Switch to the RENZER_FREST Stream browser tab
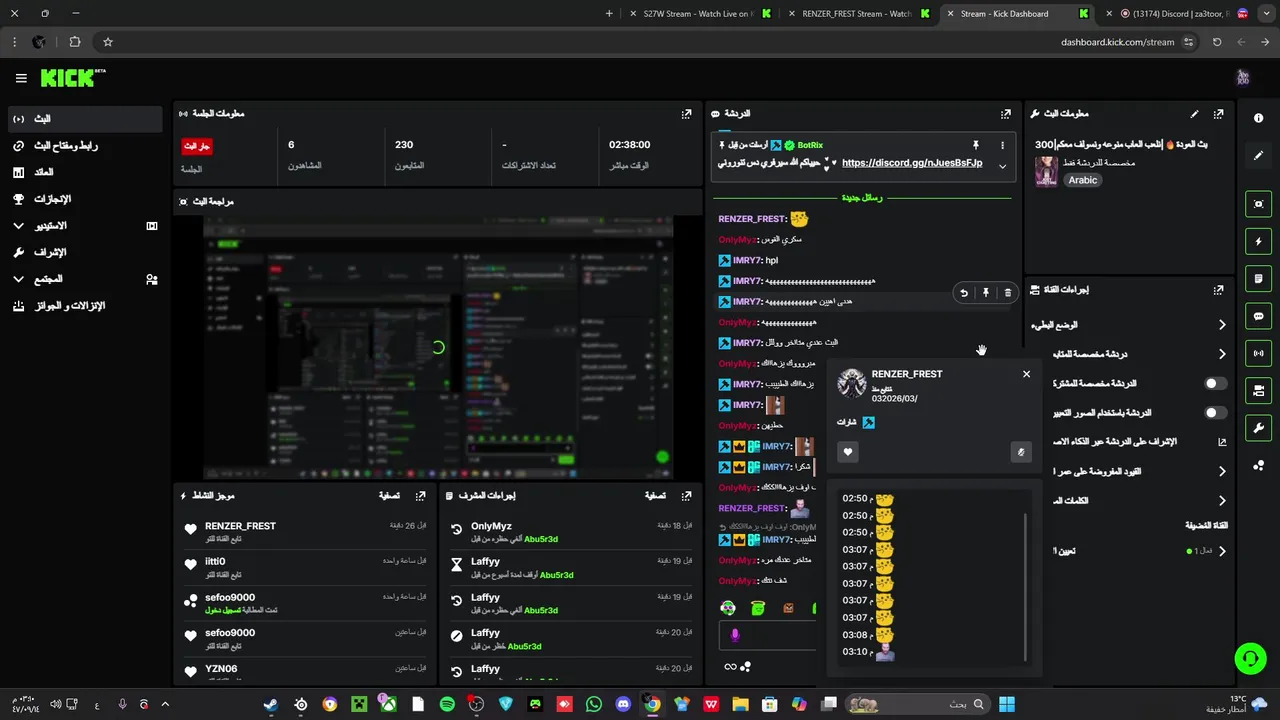Screen dimensions: 1280x720 (858, 14)
